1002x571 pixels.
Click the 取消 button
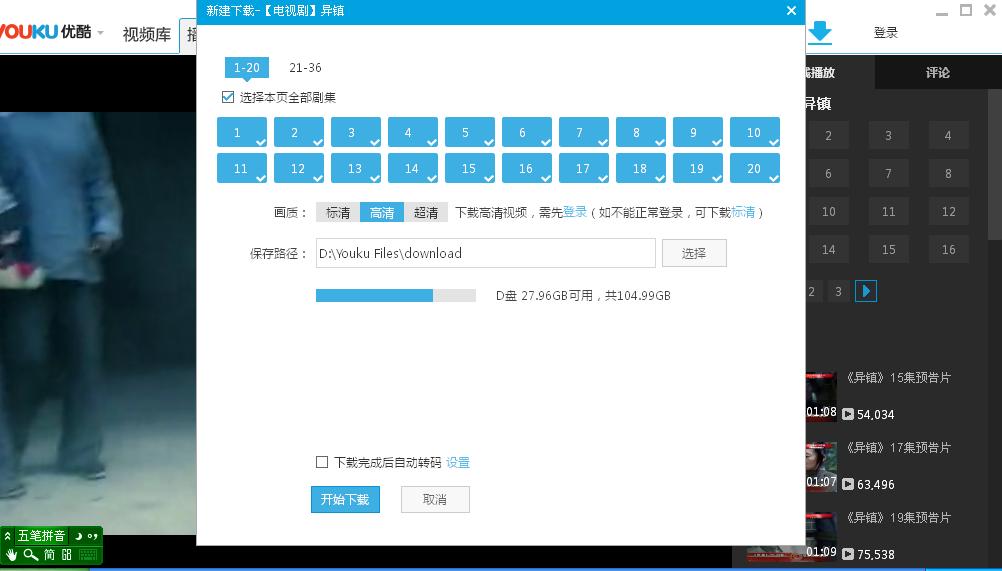pyautogui.click(x=435, y=499)
